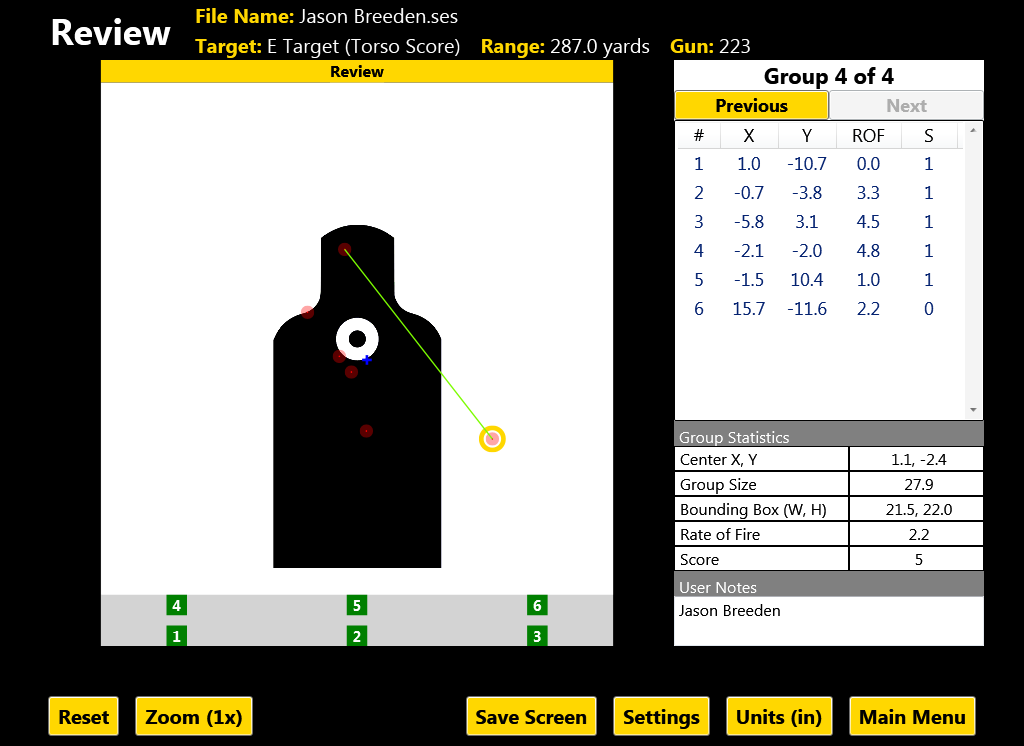Select green group marker 1

point(176,636)
